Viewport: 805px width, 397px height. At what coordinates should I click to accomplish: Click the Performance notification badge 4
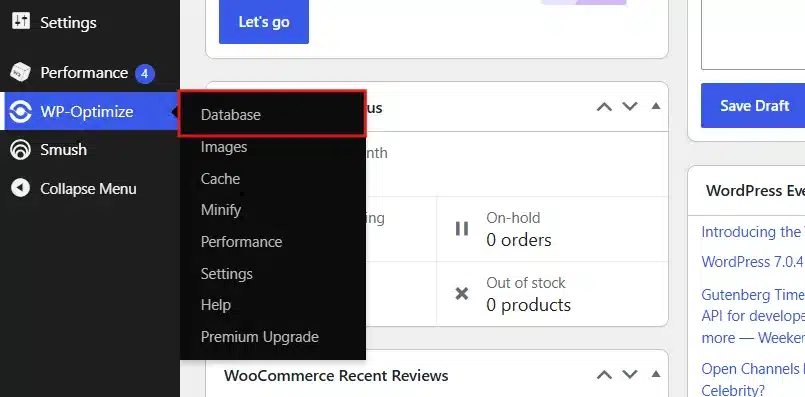pyautogui.click(x=144, y=73)
